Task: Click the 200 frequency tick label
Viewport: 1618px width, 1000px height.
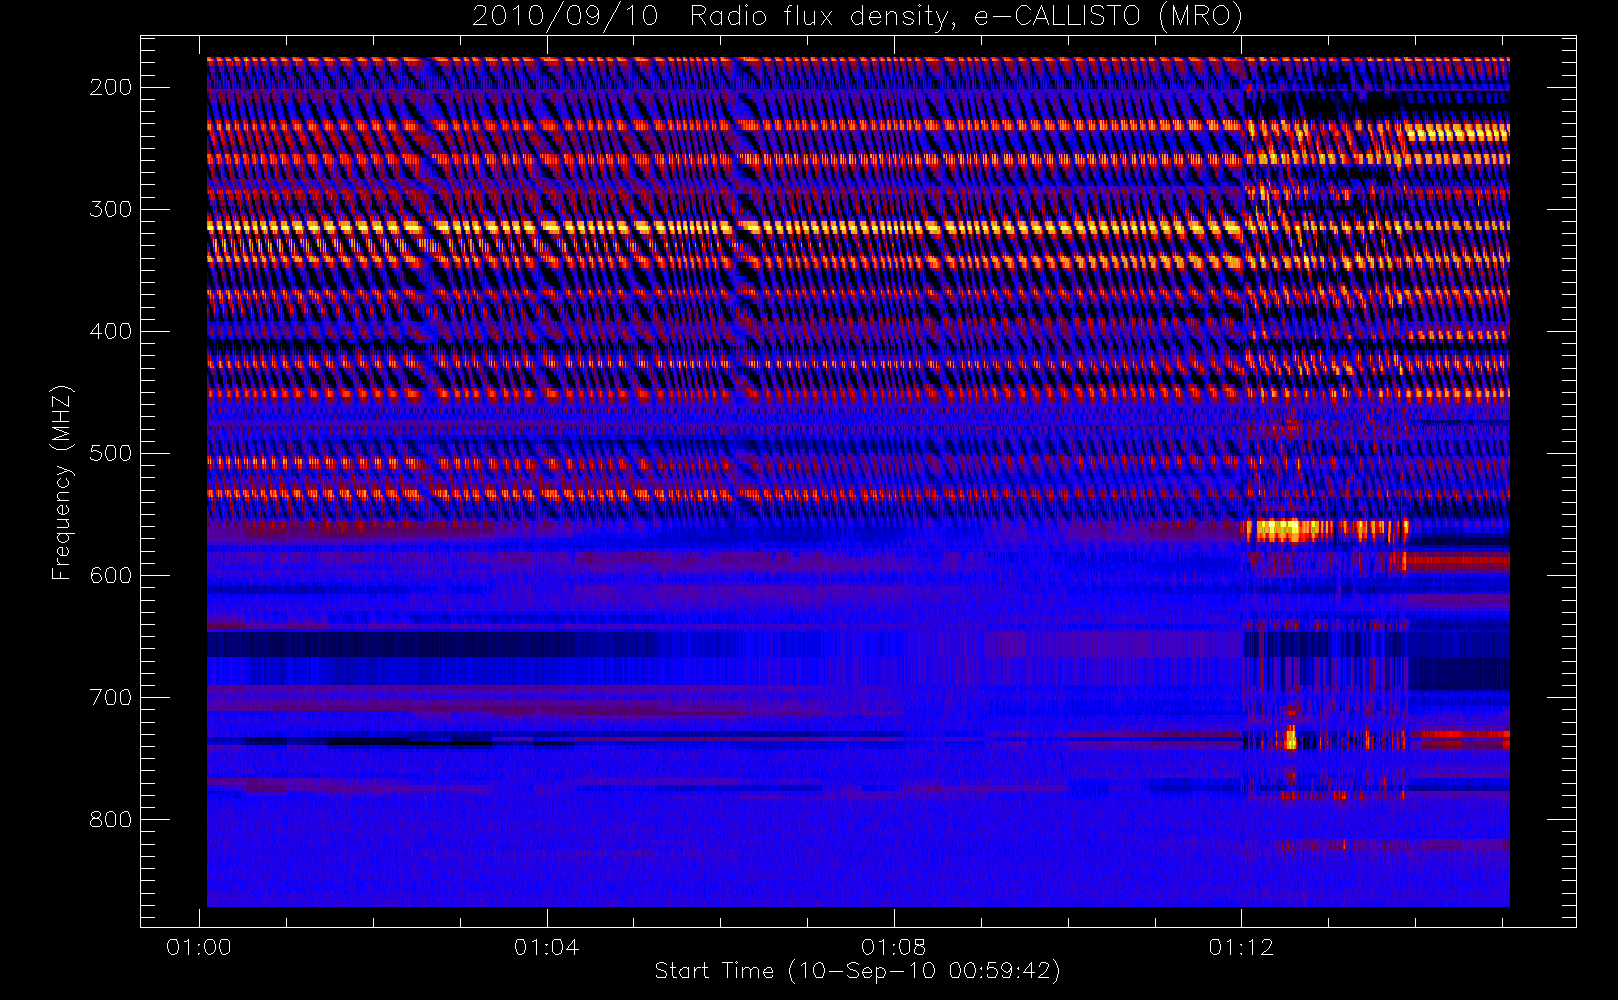Action: (x=111, y=87)
